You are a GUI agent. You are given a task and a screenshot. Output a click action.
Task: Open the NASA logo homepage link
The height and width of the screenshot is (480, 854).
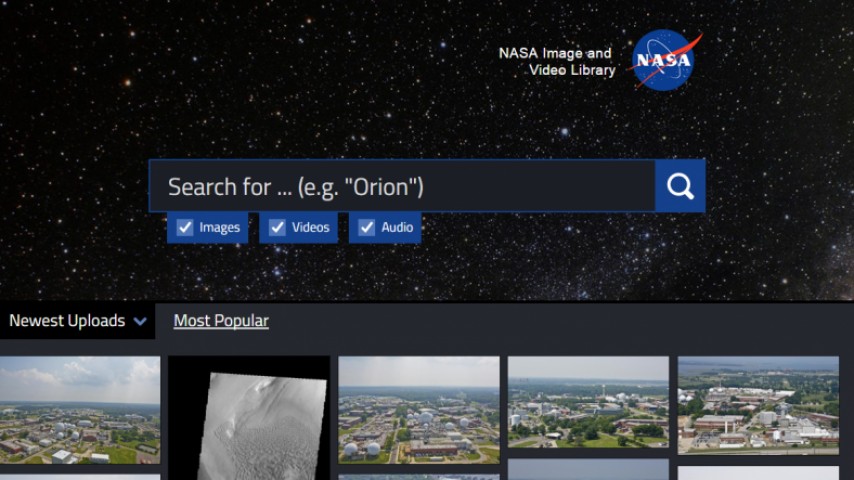click(x=664, y=60)
